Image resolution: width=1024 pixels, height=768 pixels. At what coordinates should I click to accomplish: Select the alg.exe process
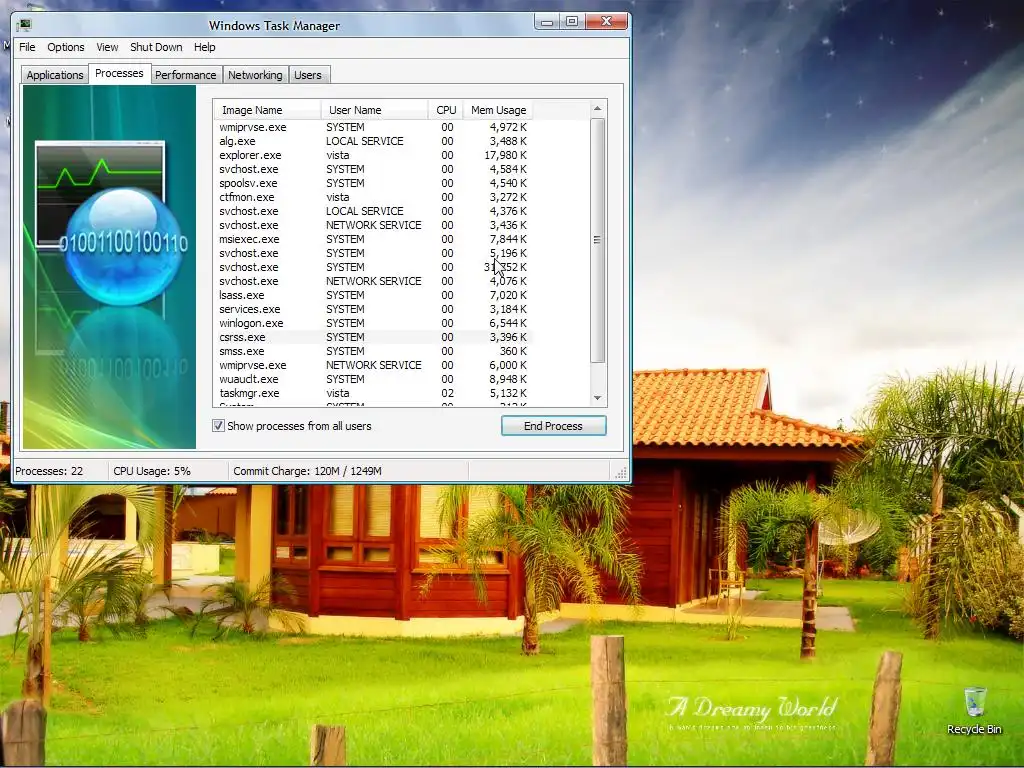coord(373,141)
